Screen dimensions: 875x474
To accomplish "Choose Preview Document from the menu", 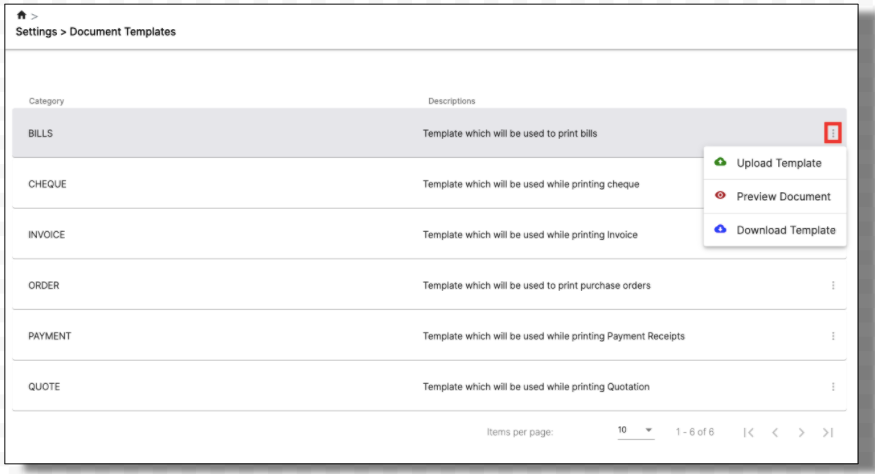I will click(x=775, y=197).
